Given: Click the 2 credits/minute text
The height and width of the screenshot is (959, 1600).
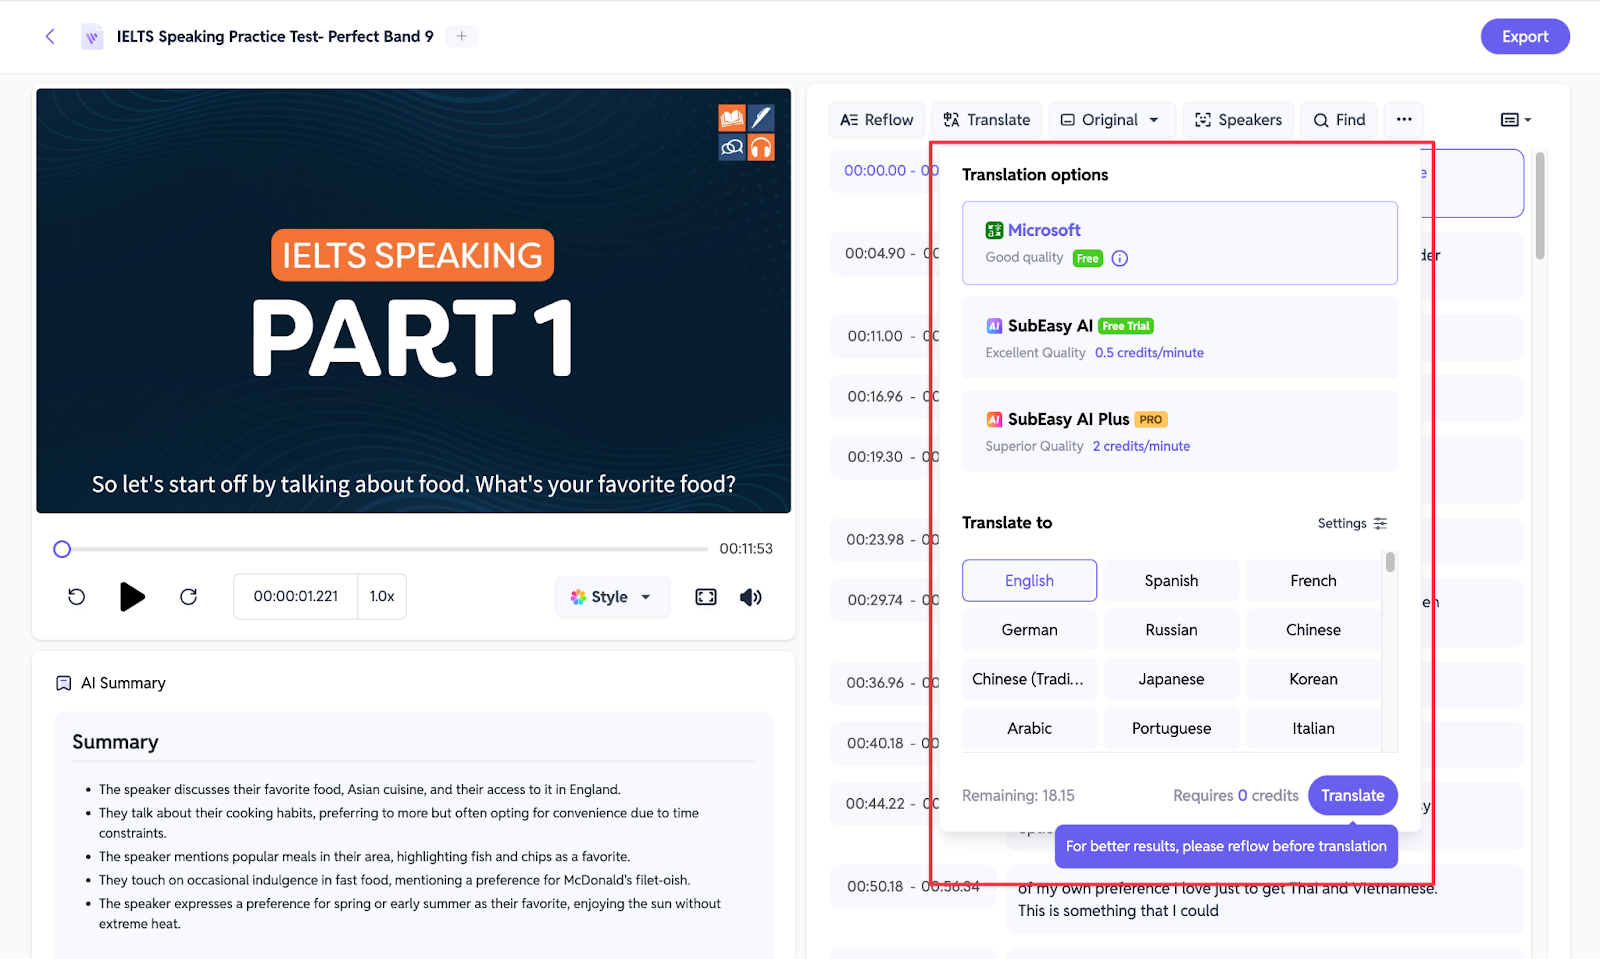Looking at the screenshot, I should 1141,447.
